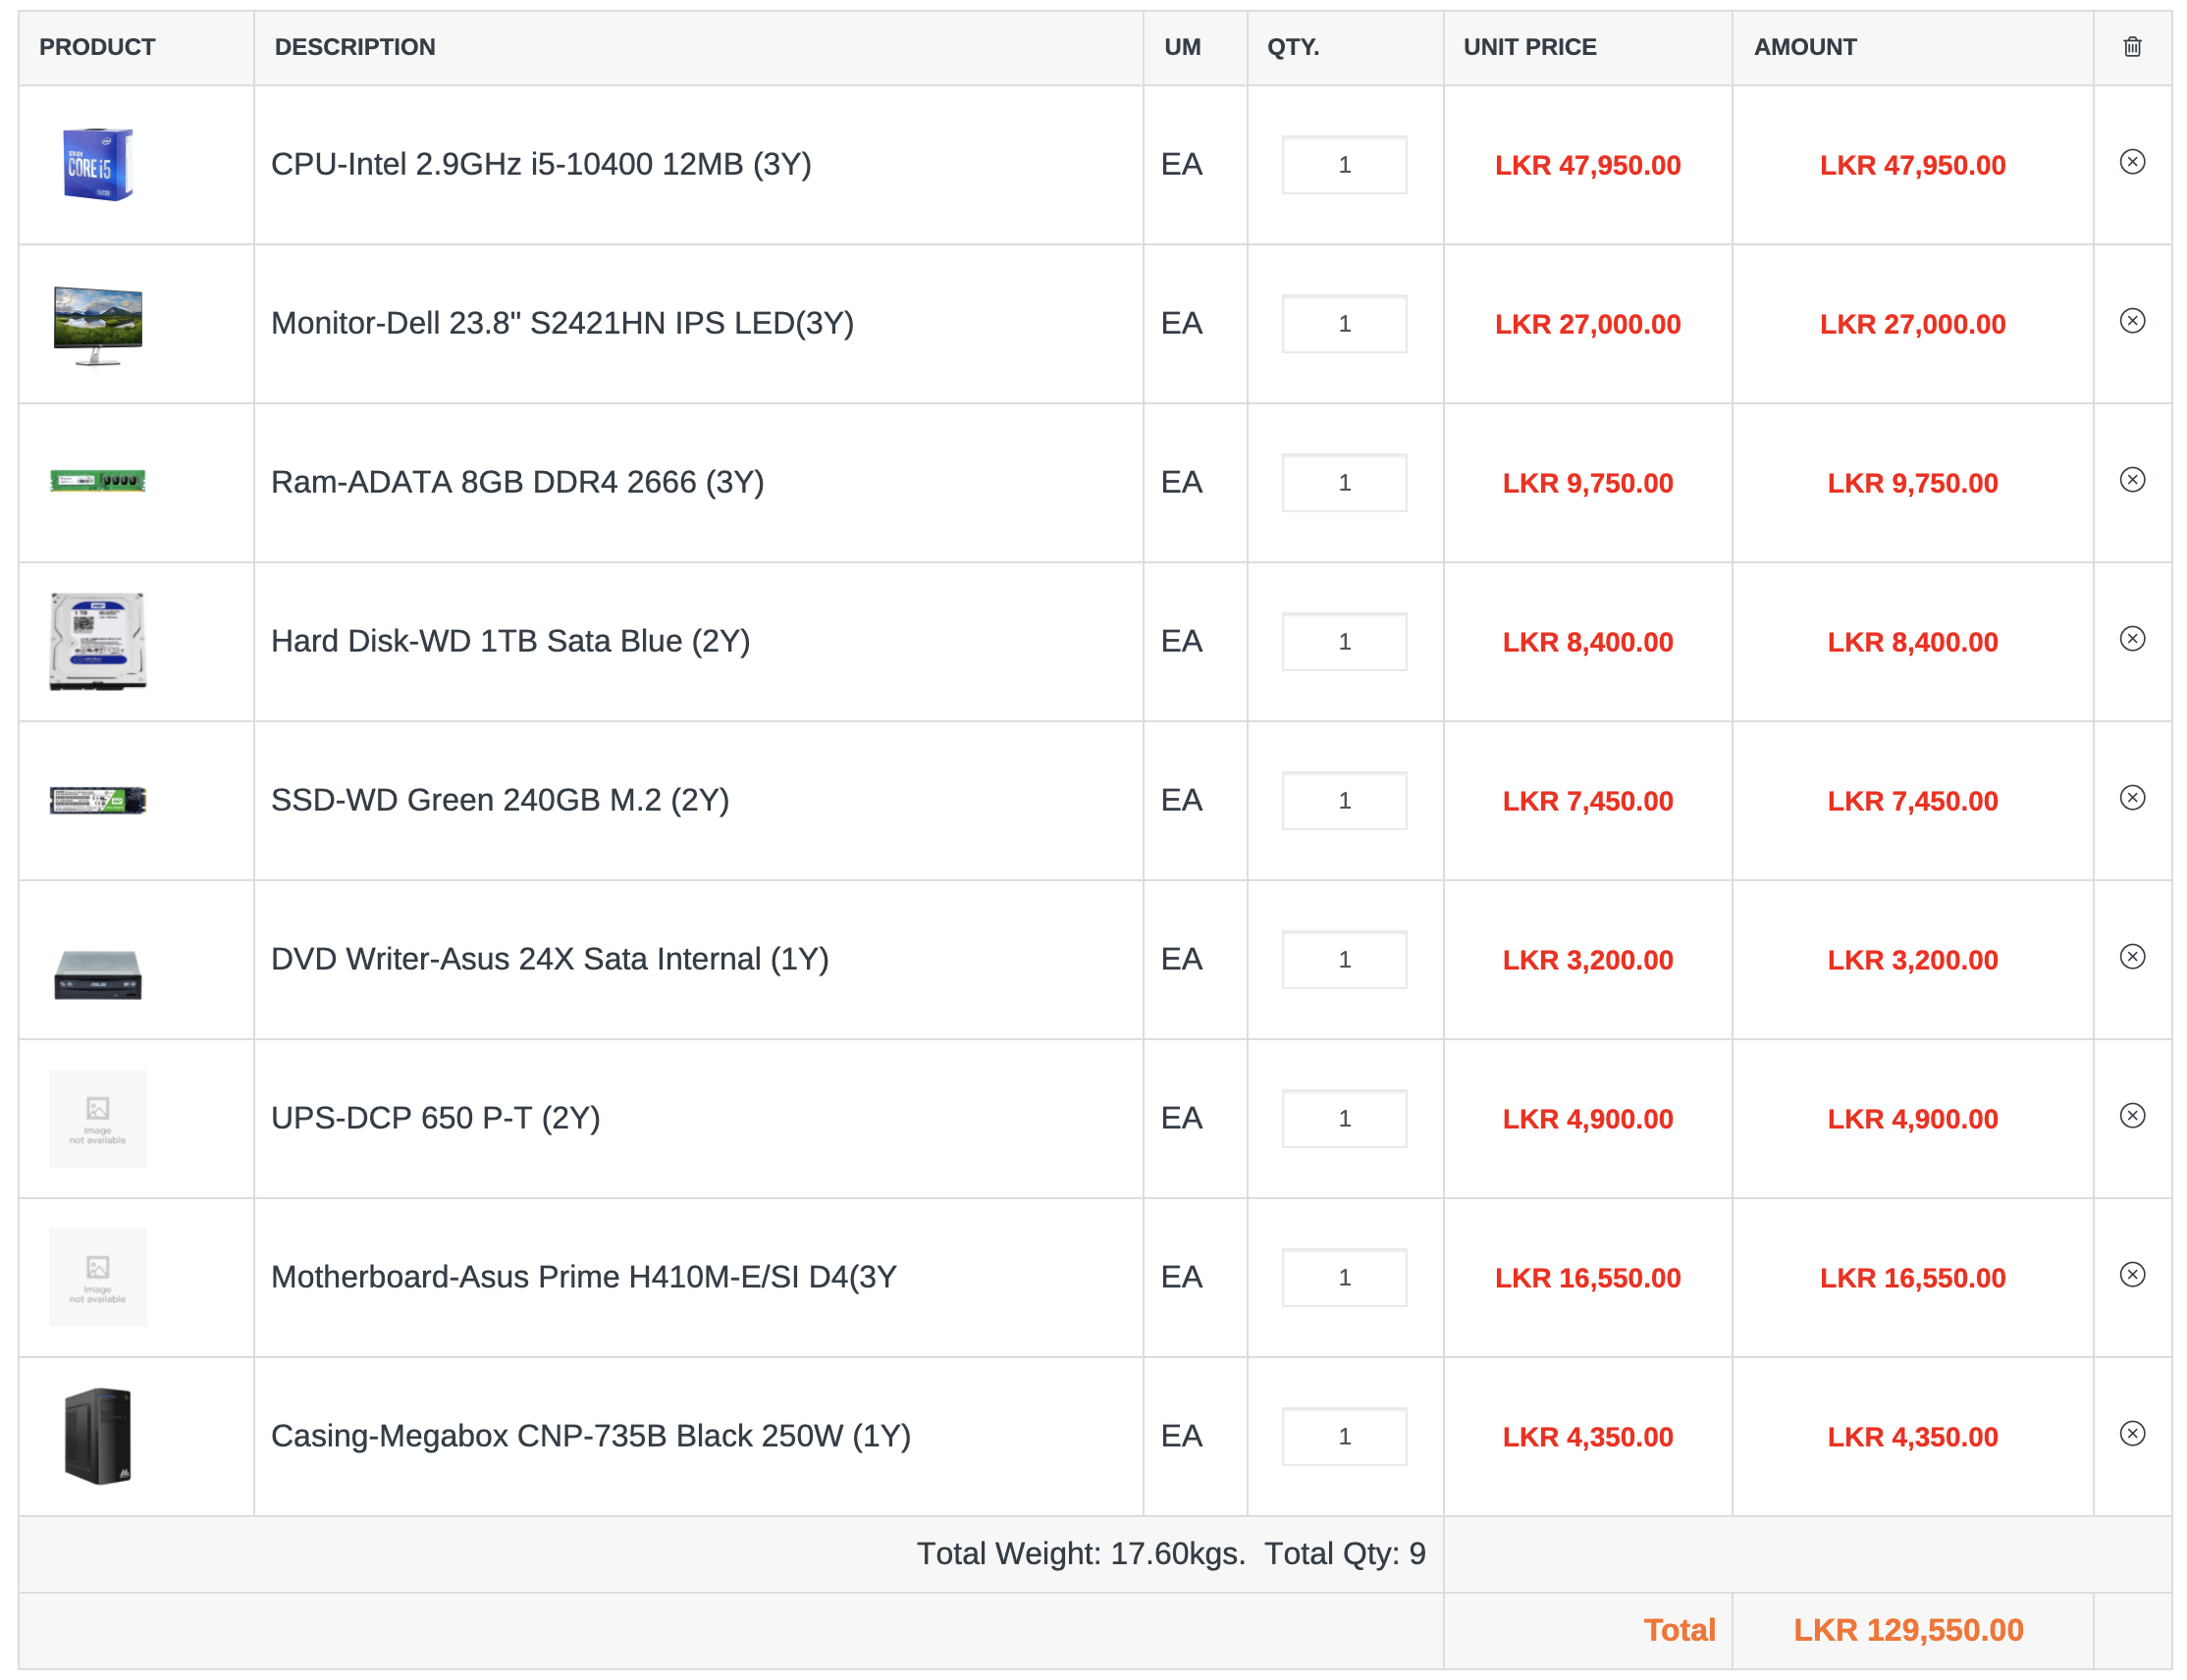Viewport: 2187px width, 1680px height.
Task: Click the PRODUCT column header
Action: (97, 47)
